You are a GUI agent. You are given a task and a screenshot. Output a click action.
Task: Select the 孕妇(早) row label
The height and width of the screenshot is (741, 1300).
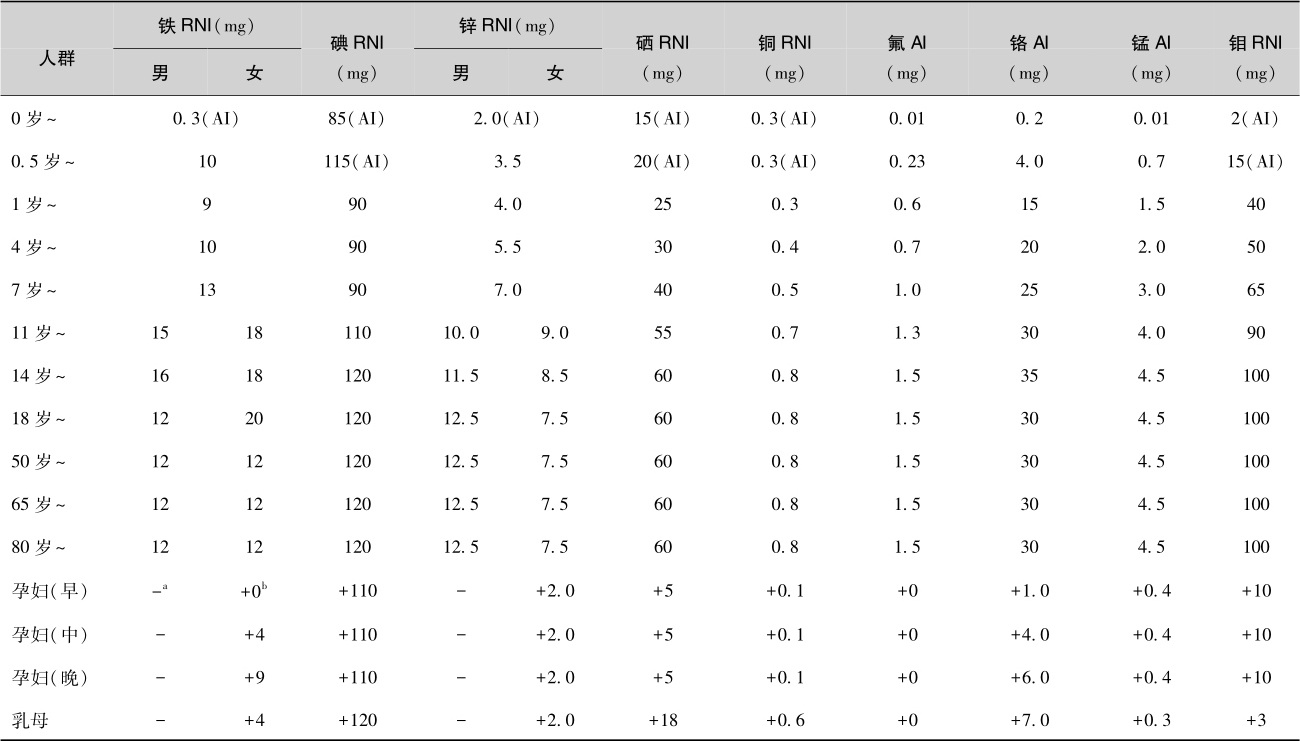(x=50, y=591)
